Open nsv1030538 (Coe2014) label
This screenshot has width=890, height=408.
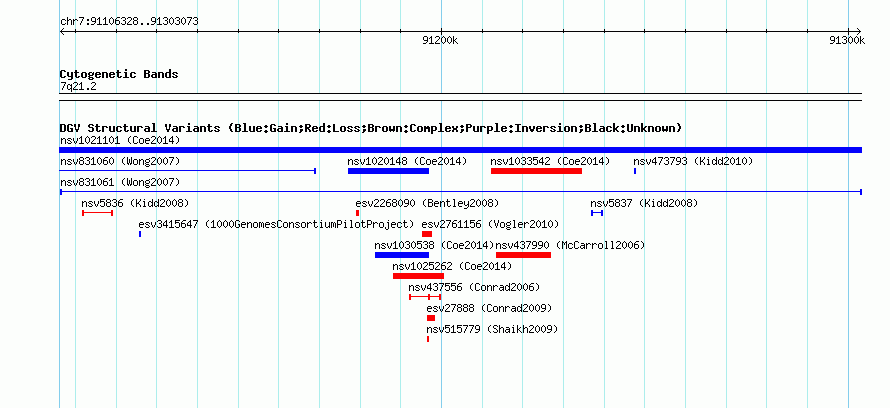(x=434, y=246)
